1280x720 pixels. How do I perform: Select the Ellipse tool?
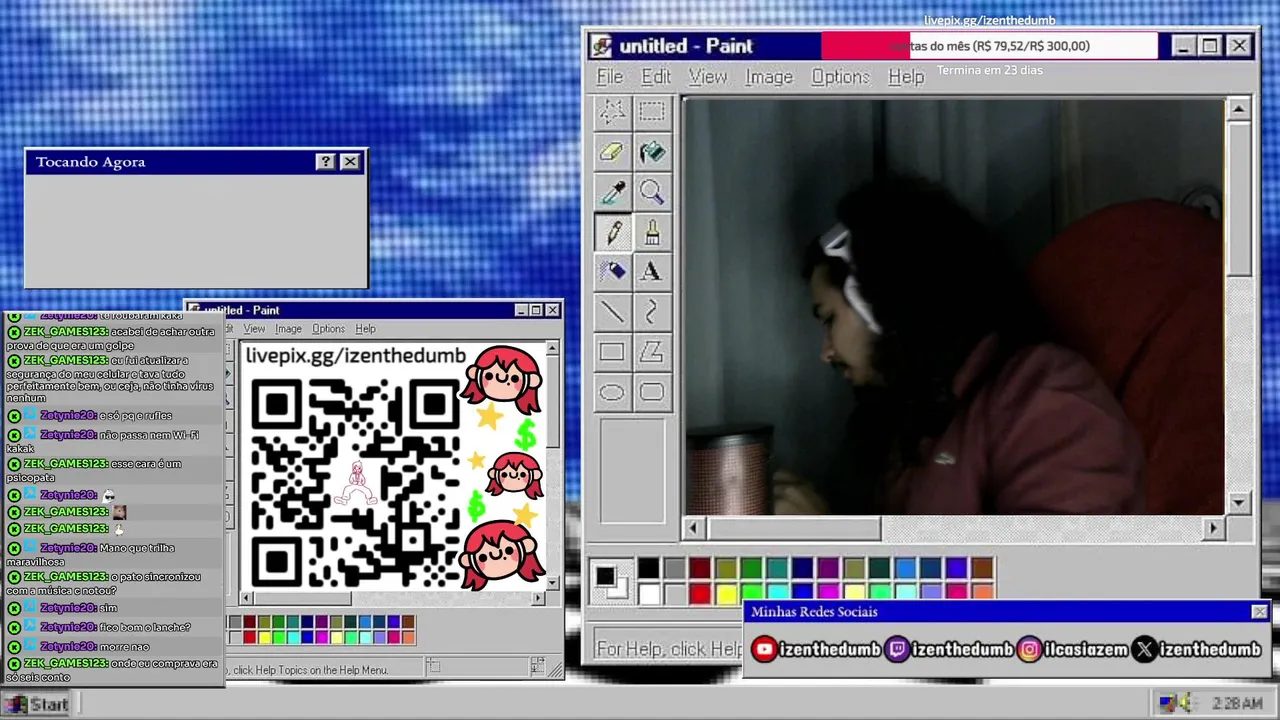[612, 392]
